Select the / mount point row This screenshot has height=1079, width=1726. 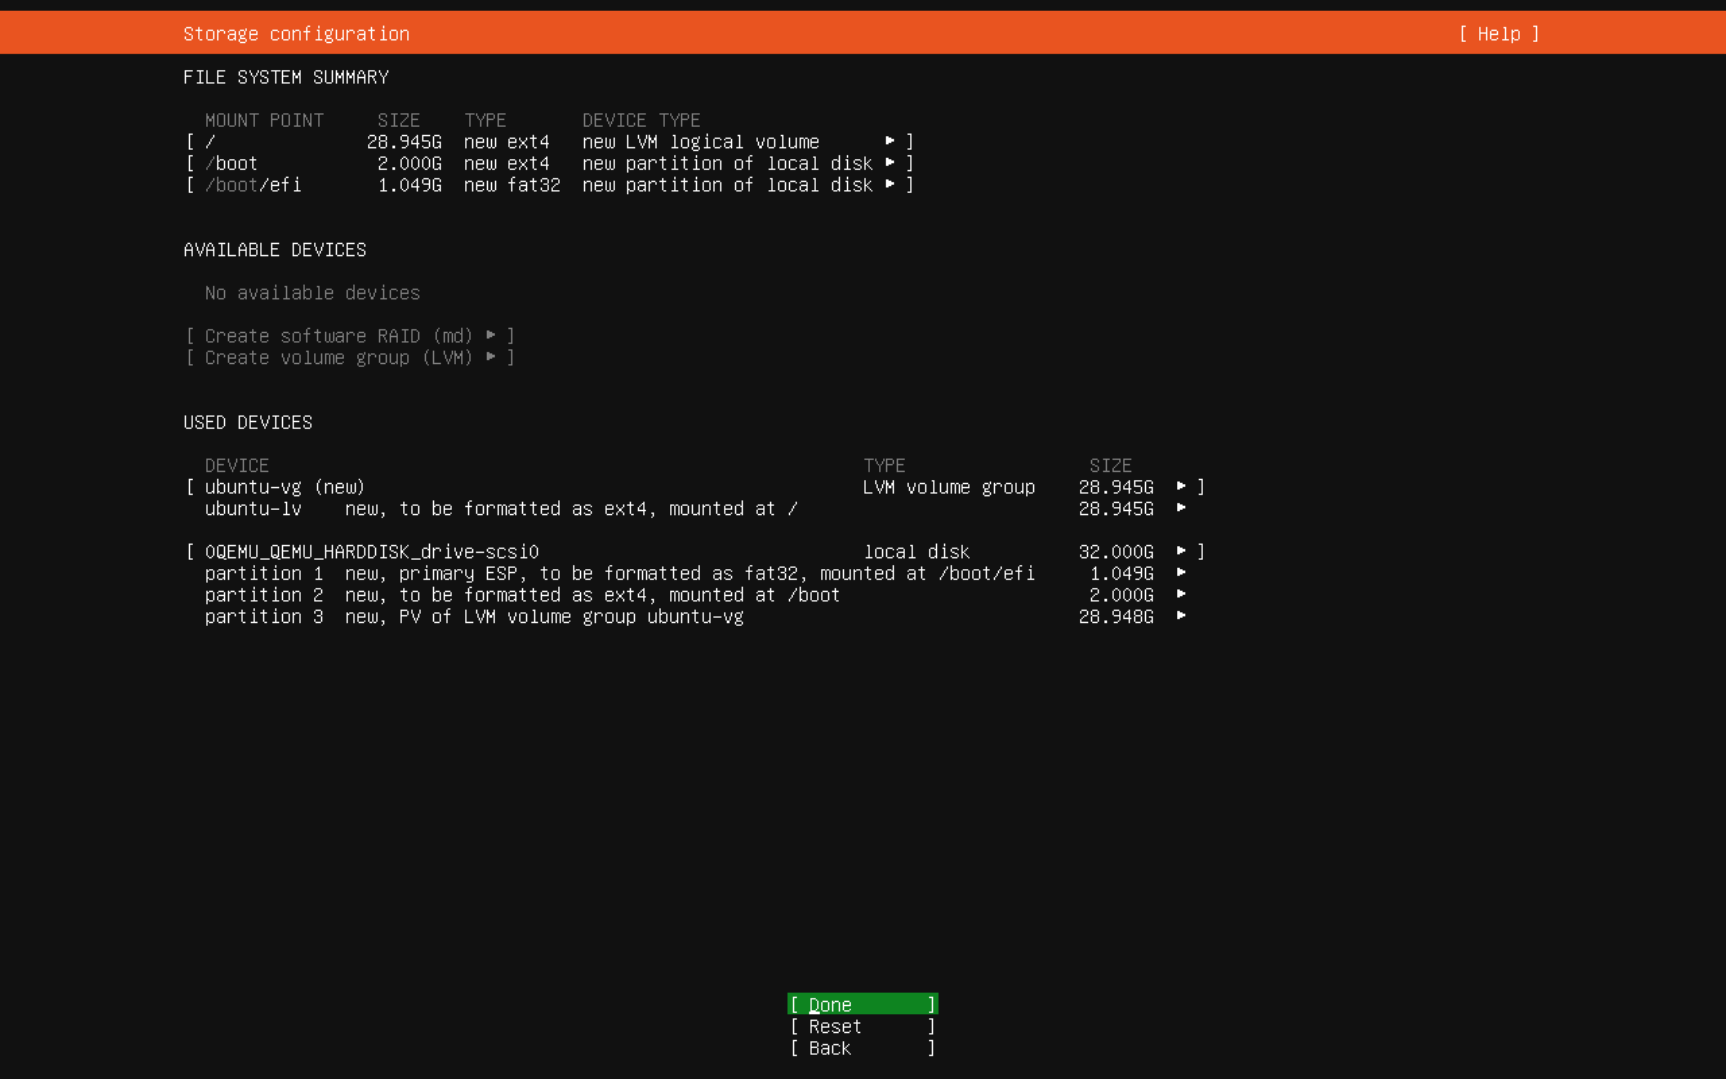coord(210,141)
